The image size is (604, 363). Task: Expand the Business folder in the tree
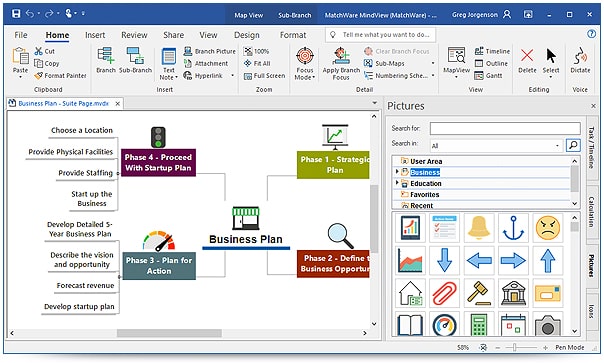tap(397, 171)
